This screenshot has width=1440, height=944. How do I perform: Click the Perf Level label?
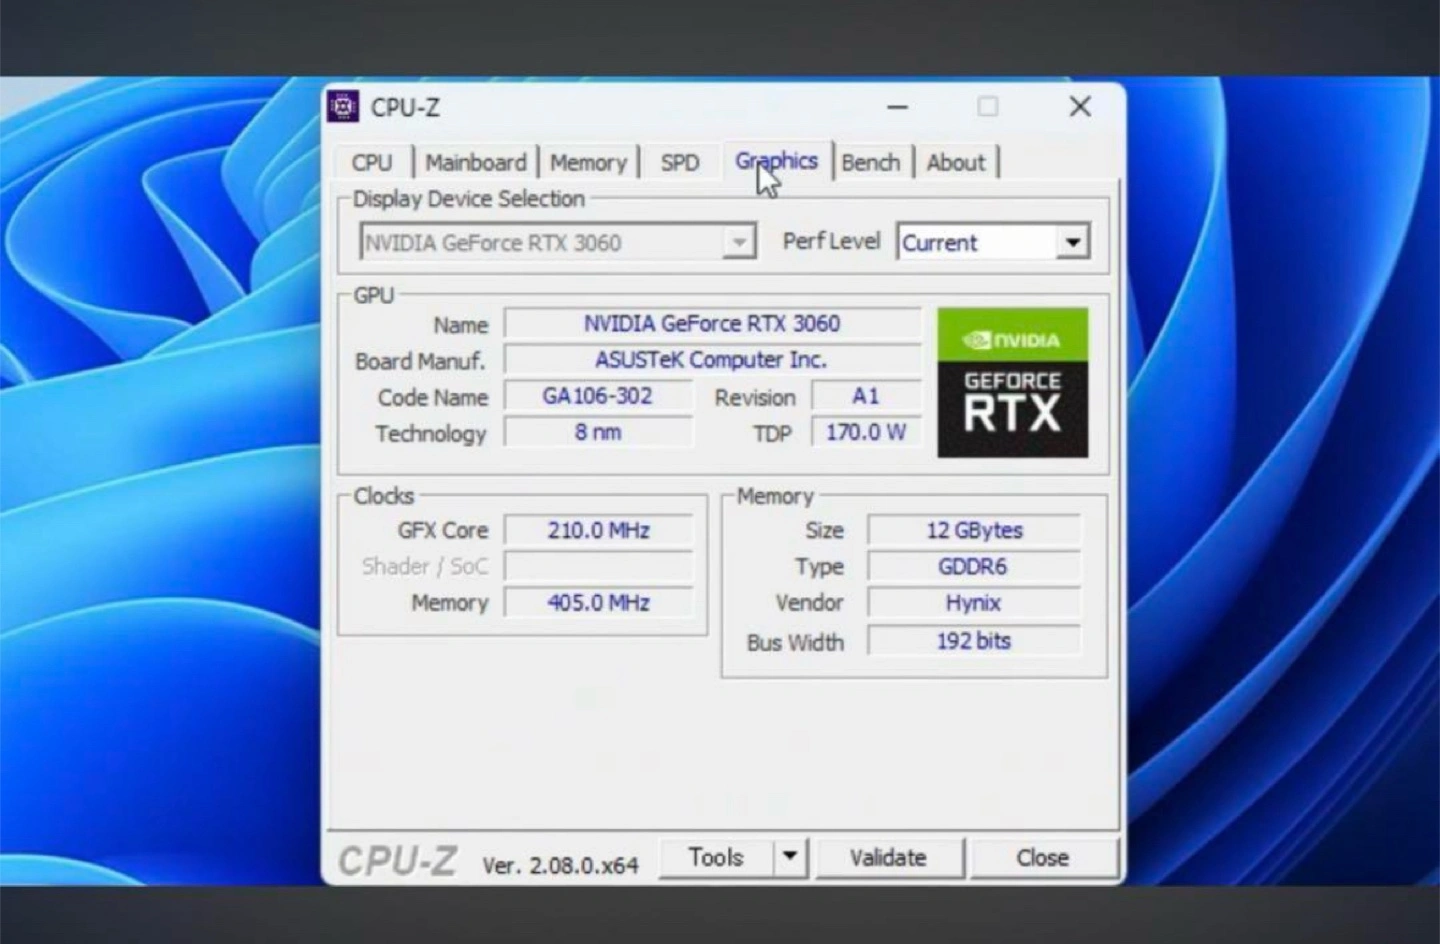point(831,242)
